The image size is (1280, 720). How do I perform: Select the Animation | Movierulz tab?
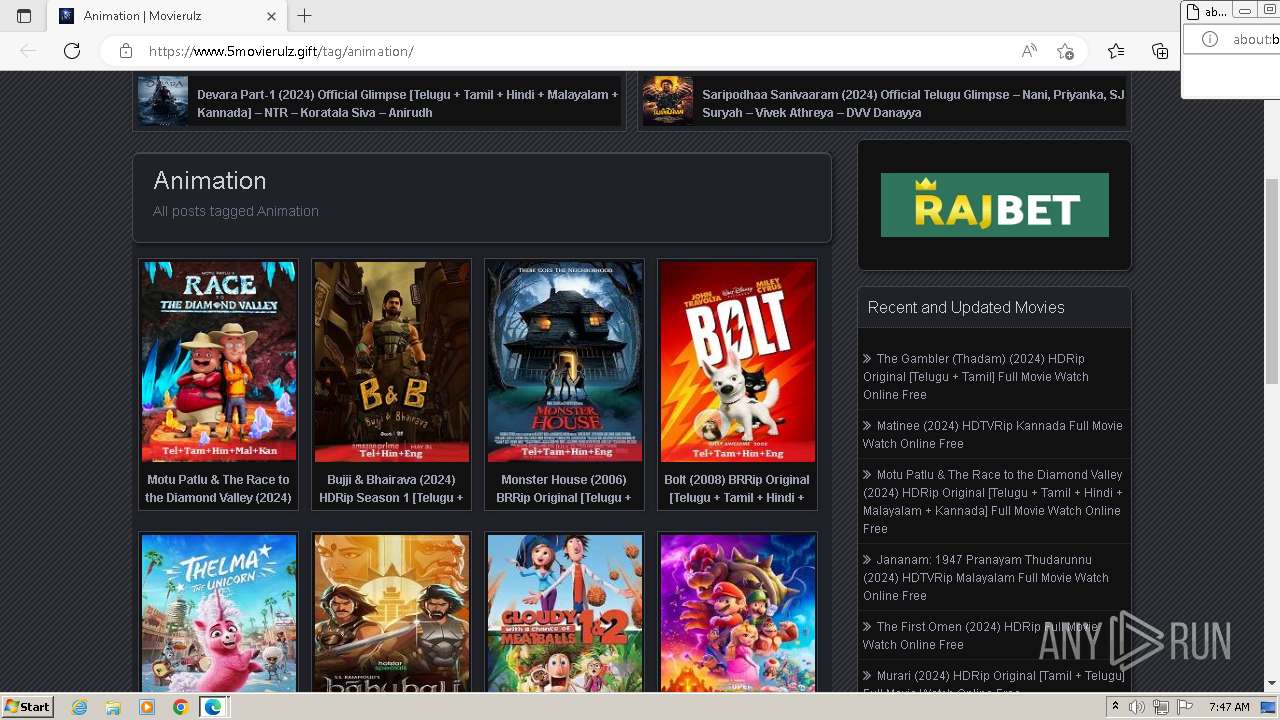(x=165, y=16)
